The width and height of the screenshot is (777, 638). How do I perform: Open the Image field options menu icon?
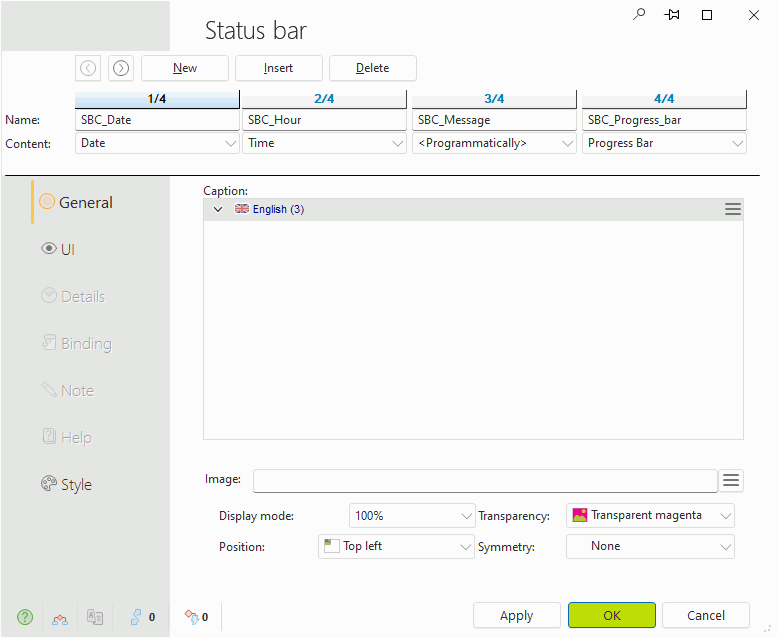pos(731,481)
